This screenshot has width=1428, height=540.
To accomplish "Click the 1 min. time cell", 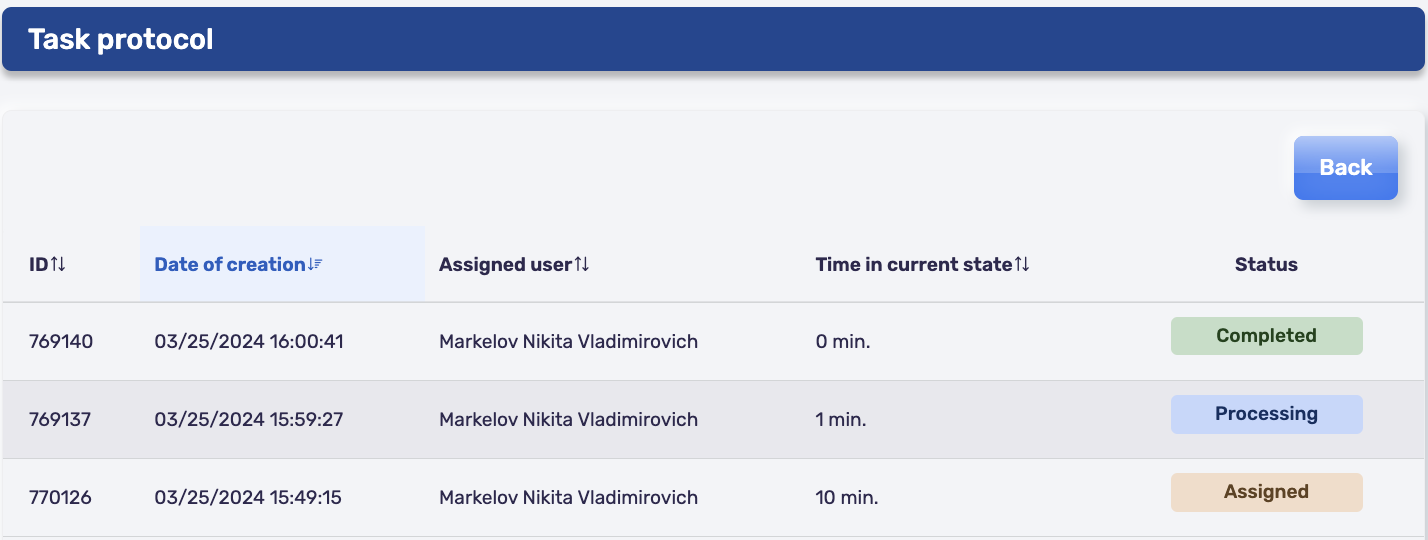I will (841, 420).
